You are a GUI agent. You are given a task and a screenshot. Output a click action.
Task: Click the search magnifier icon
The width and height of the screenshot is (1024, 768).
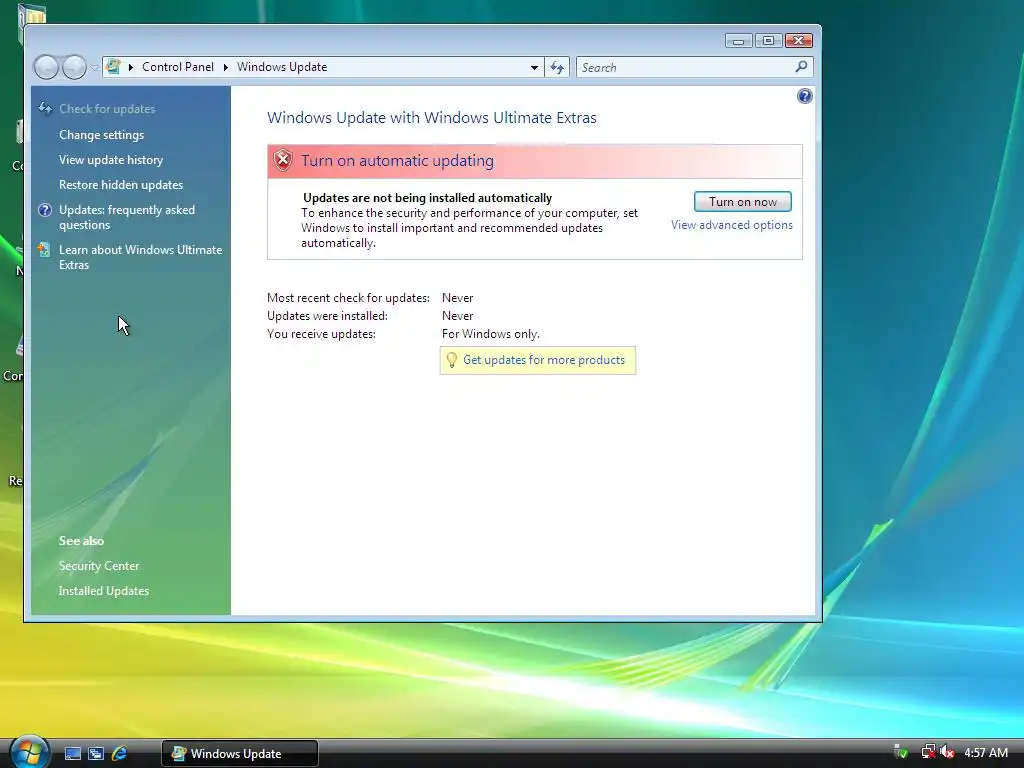click(x=801, y=67)
